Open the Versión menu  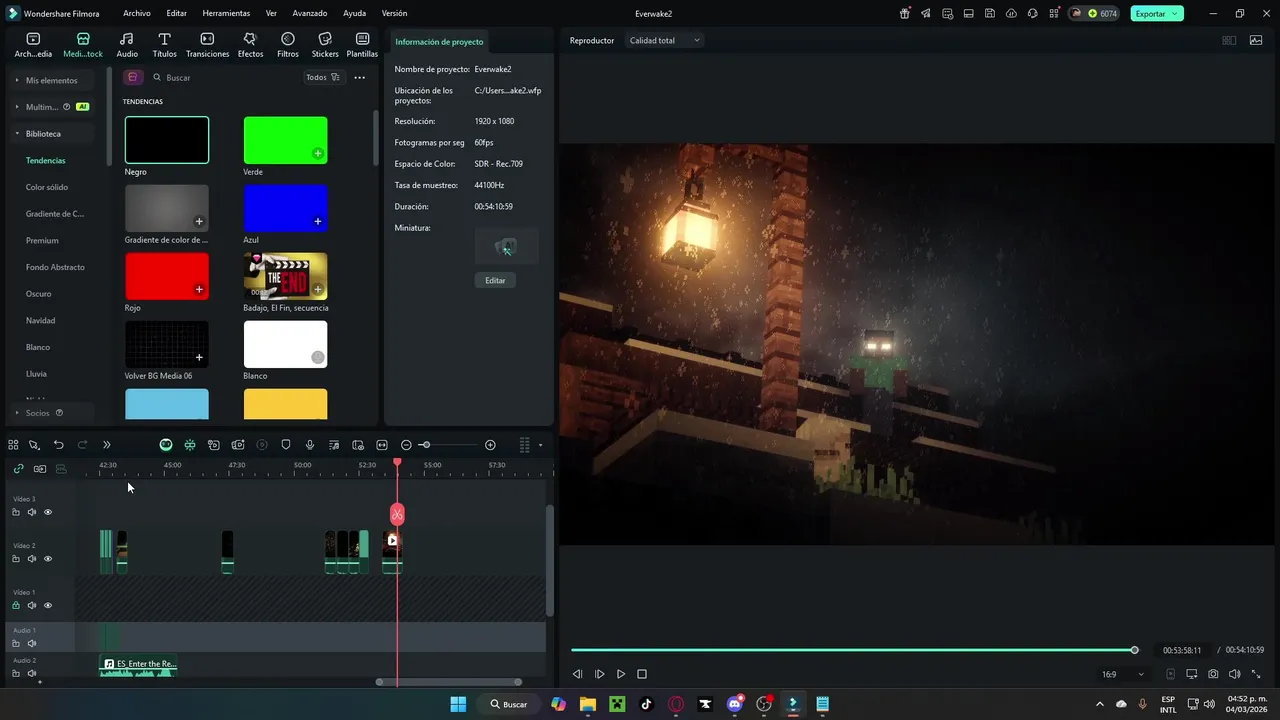point(395,14)
